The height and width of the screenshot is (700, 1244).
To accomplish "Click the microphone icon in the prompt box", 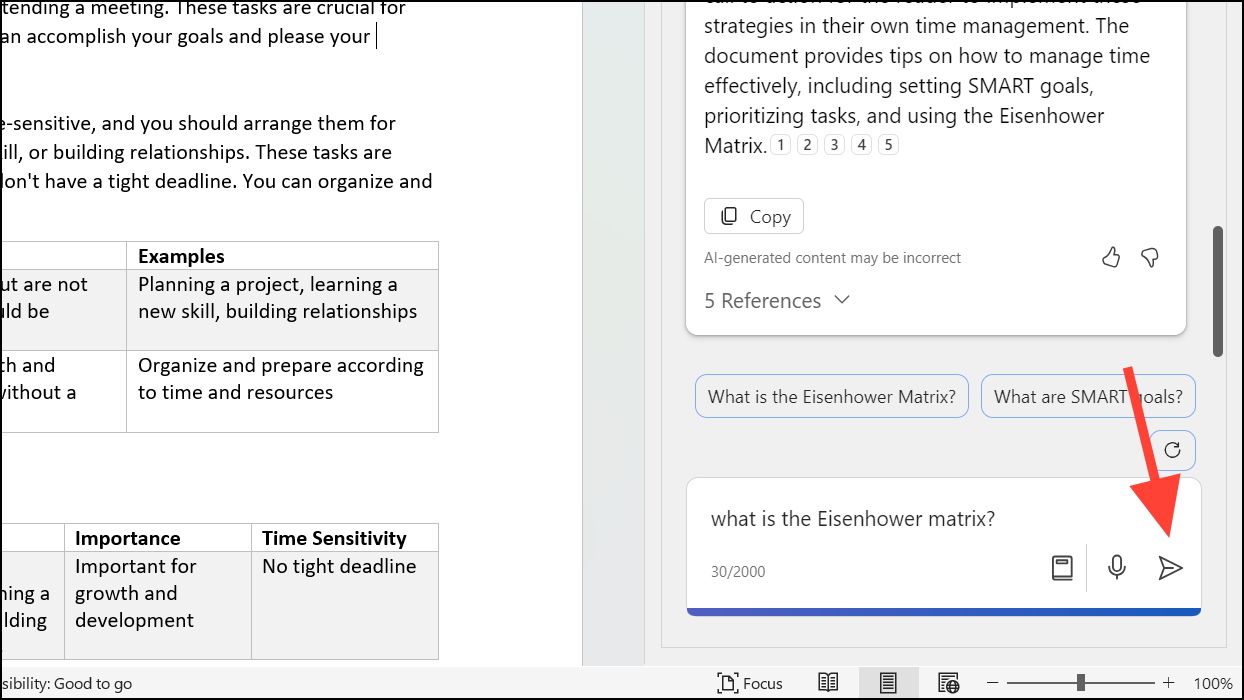I will [x=1117, y=568].
